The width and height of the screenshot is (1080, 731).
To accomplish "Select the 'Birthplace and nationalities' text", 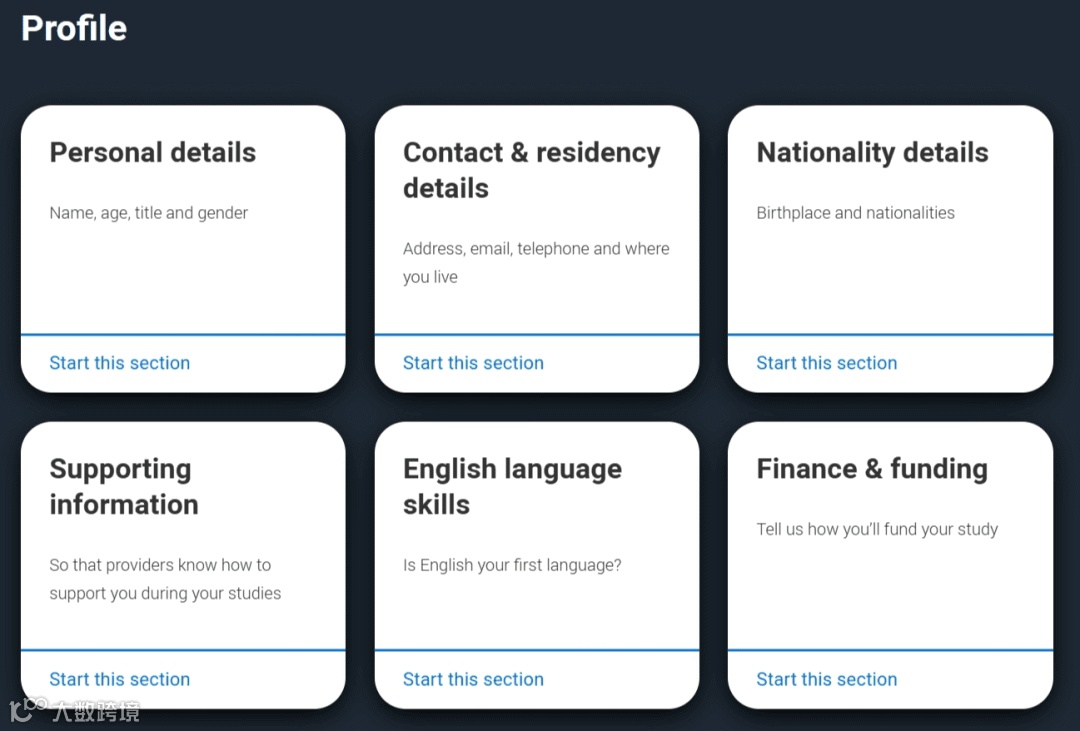I will pyautogui.click(x=855, y=213).
